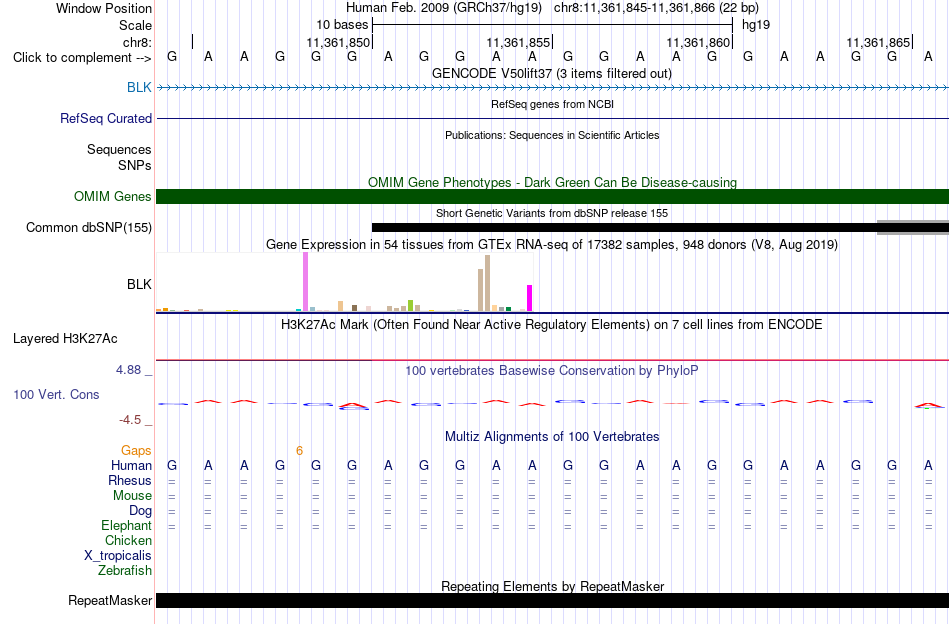Open the RepeatMasker track label

click(110, 600)
